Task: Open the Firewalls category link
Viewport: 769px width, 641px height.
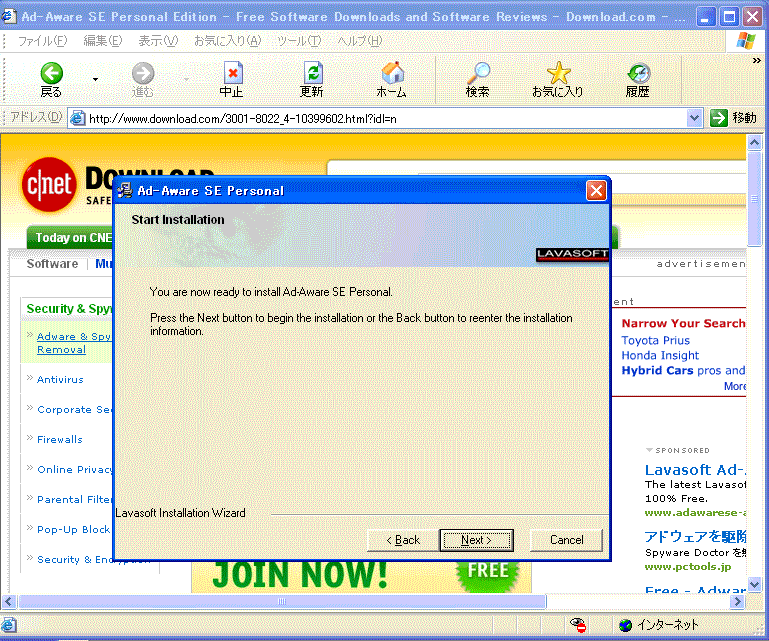Action: coord(60,439)
